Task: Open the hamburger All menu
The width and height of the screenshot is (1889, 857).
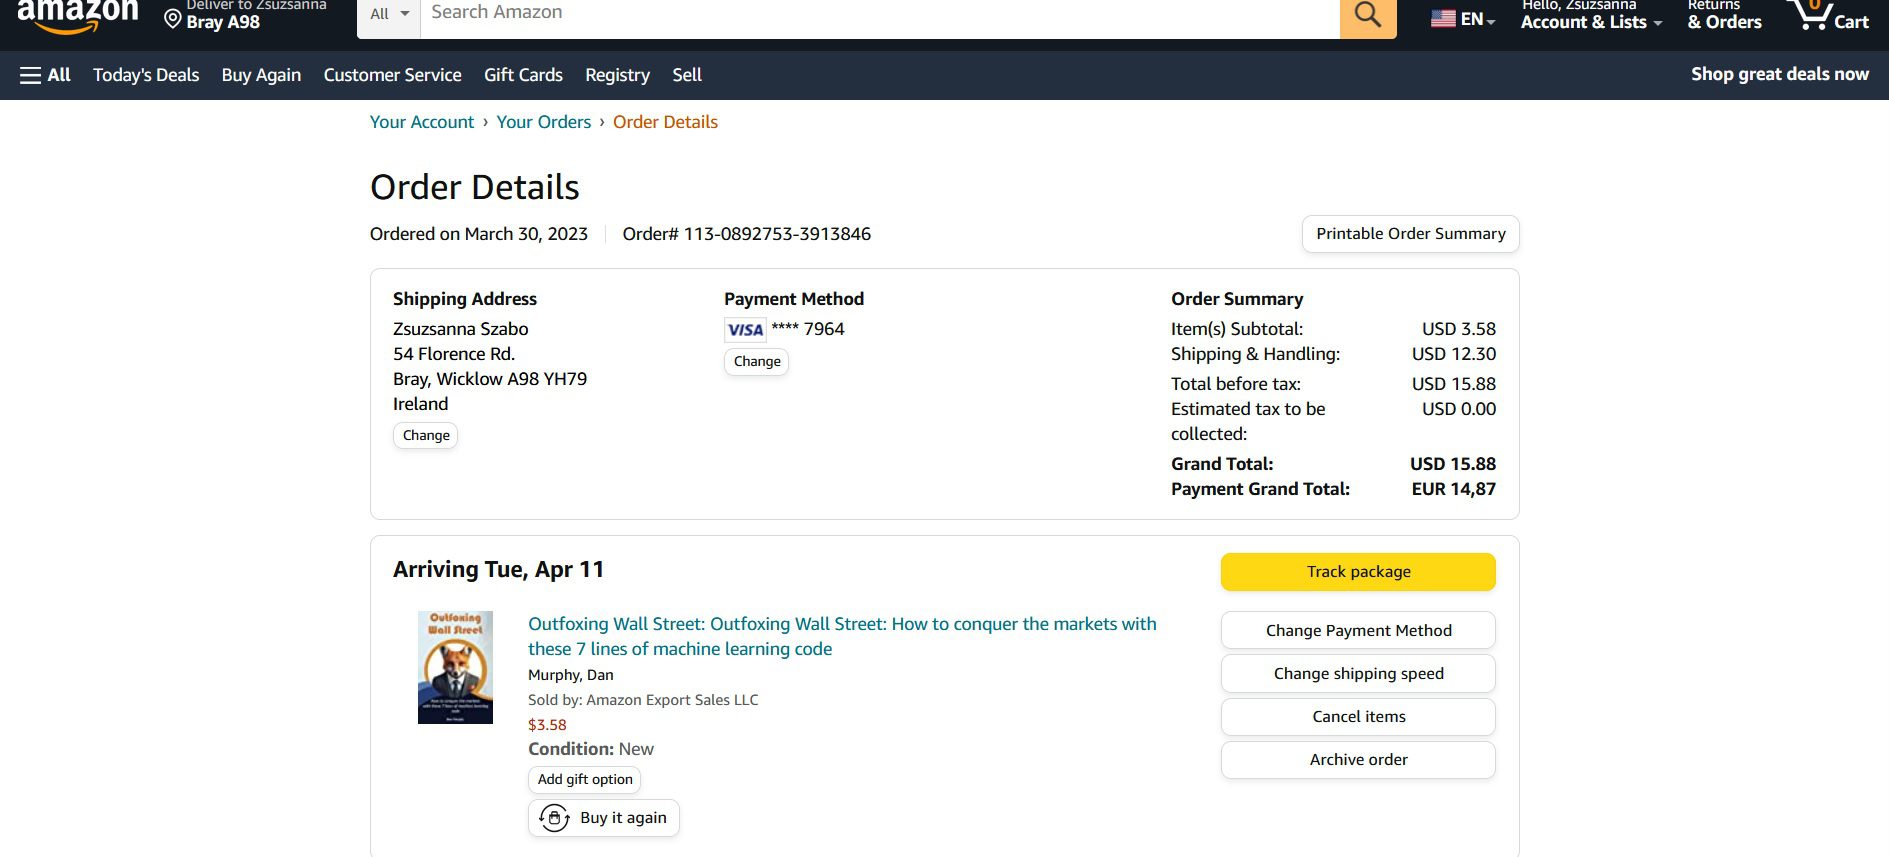Action: [45, 75]
